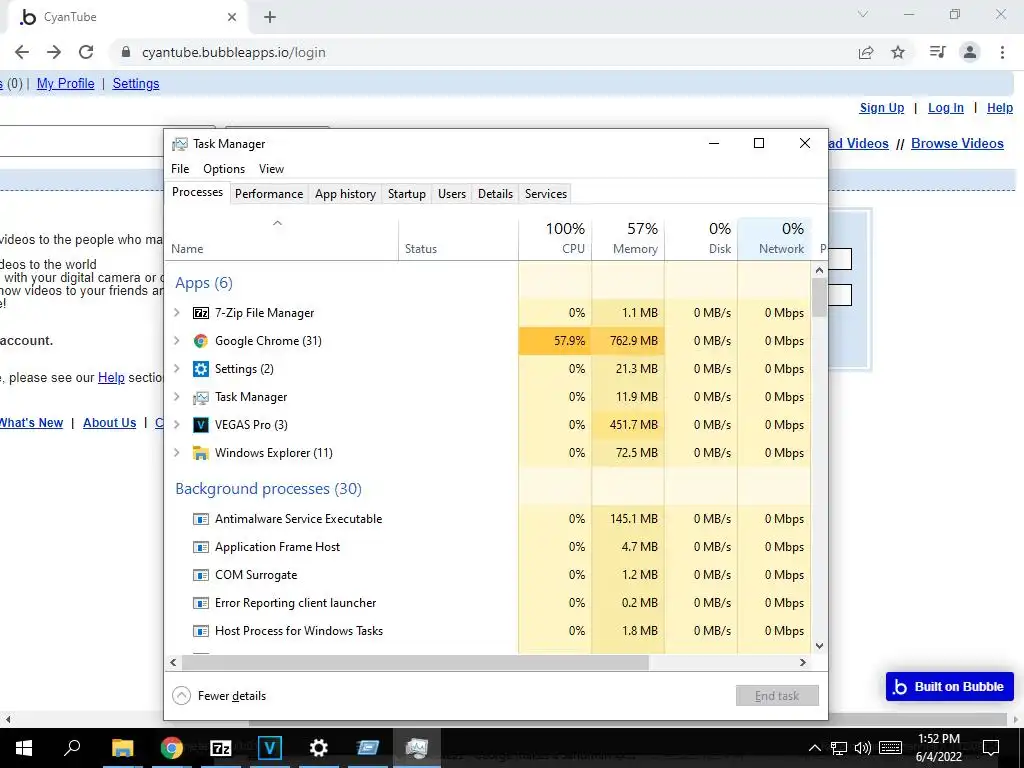The image size is (1024, 768).
Task: Open a new Chrome tab
Action: [270, 17]
